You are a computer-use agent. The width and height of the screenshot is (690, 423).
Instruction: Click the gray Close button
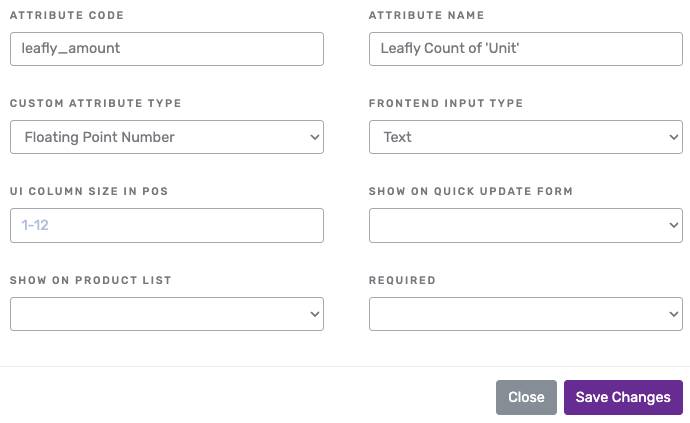click(526, 397)
